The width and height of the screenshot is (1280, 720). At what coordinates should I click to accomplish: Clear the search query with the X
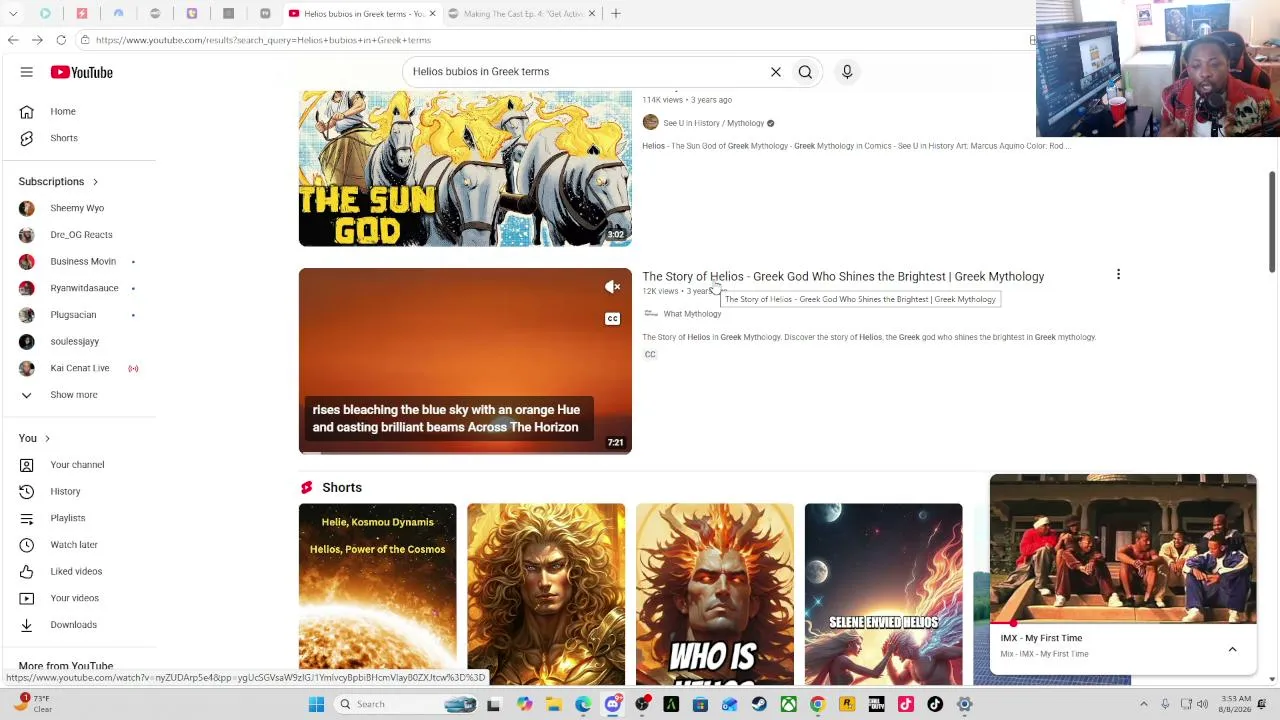[775, 72]
